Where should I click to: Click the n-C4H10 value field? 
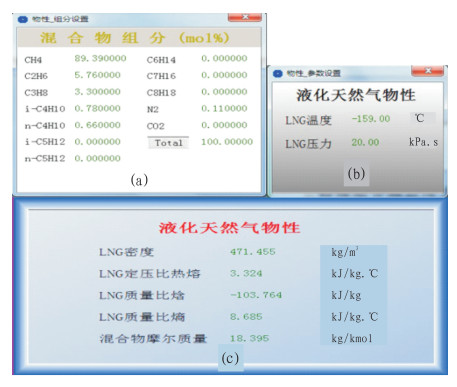[97, 125]
